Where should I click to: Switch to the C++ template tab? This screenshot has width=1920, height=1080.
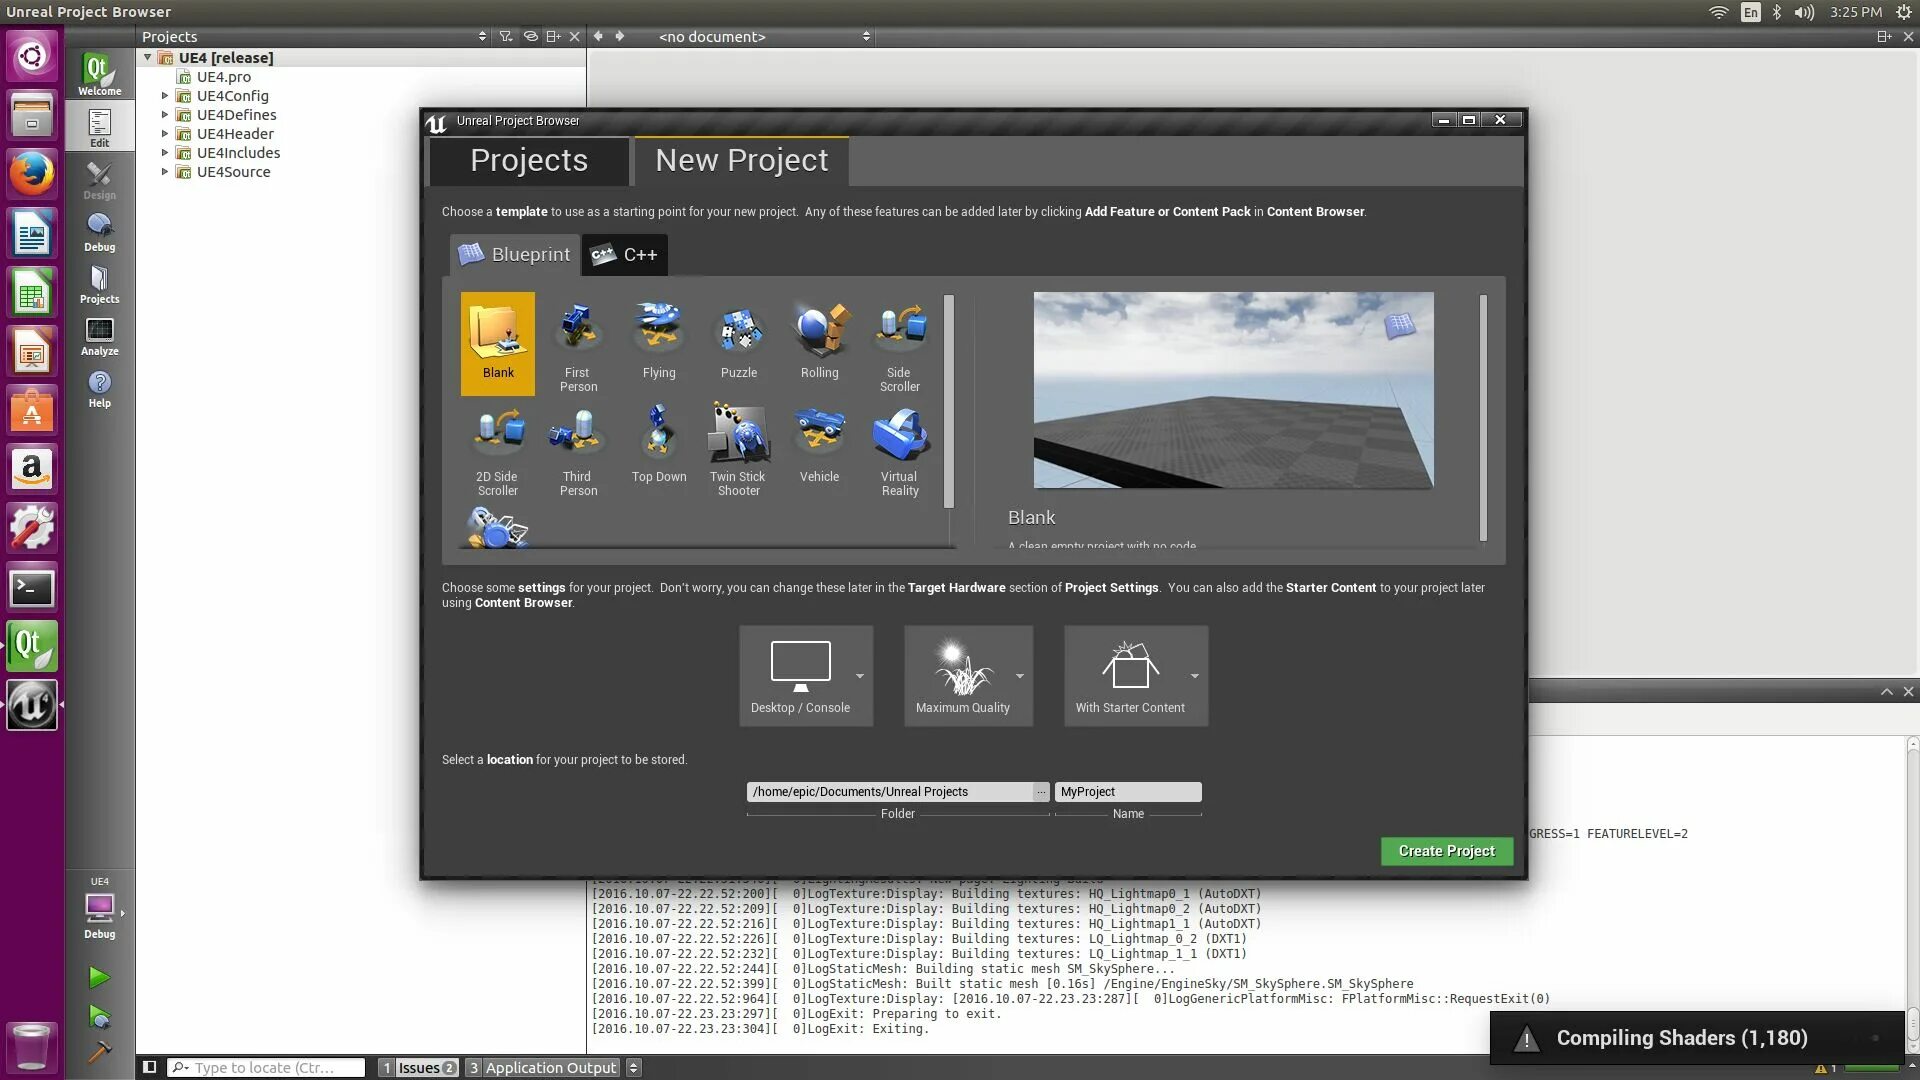coord(625,255)
